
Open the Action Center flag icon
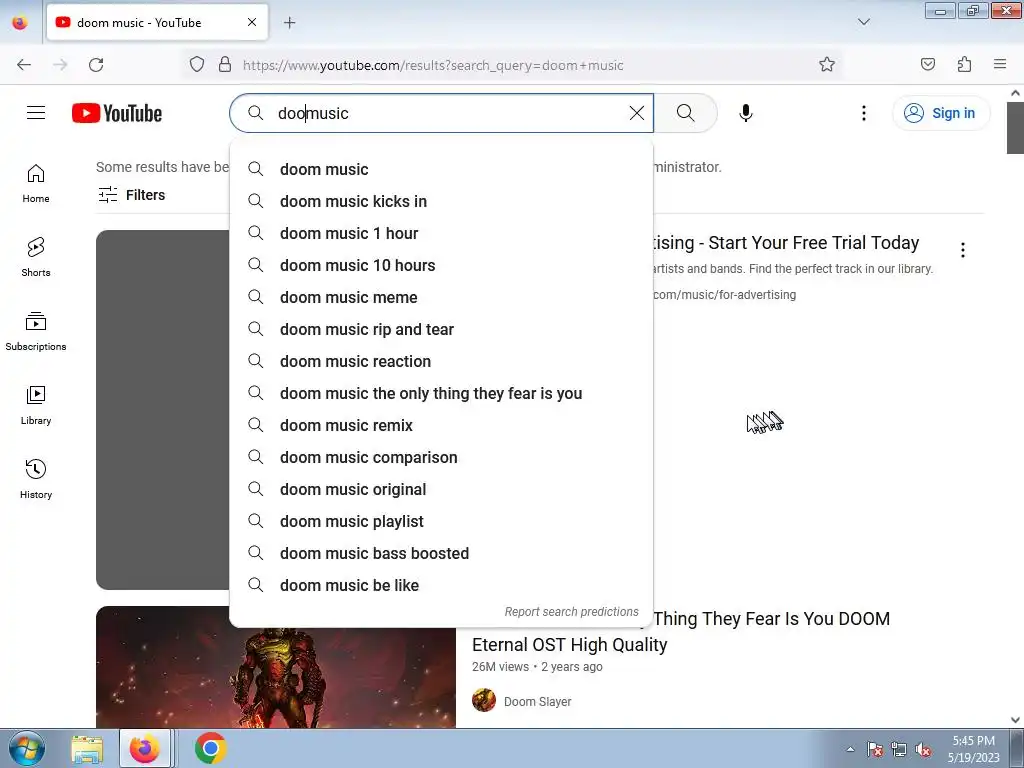click(x=875, y=750)
